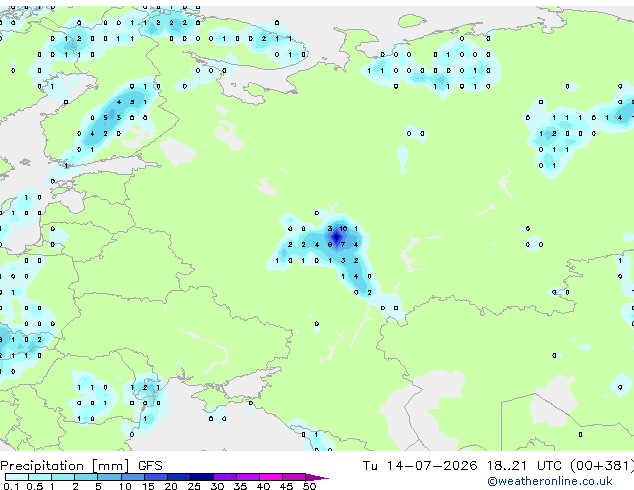
Task: Click the 7 value in the storm core
Action: [x=343, y=245]
